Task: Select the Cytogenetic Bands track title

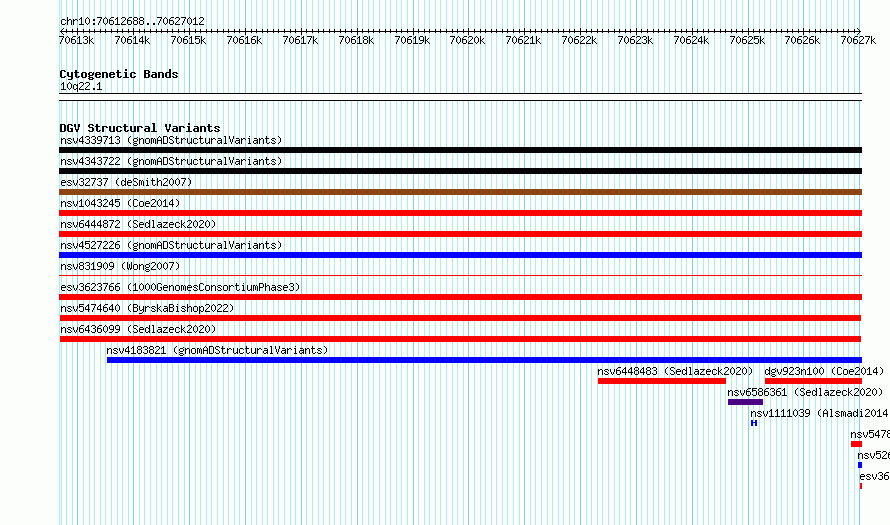Action: click(x=119, y=74)
